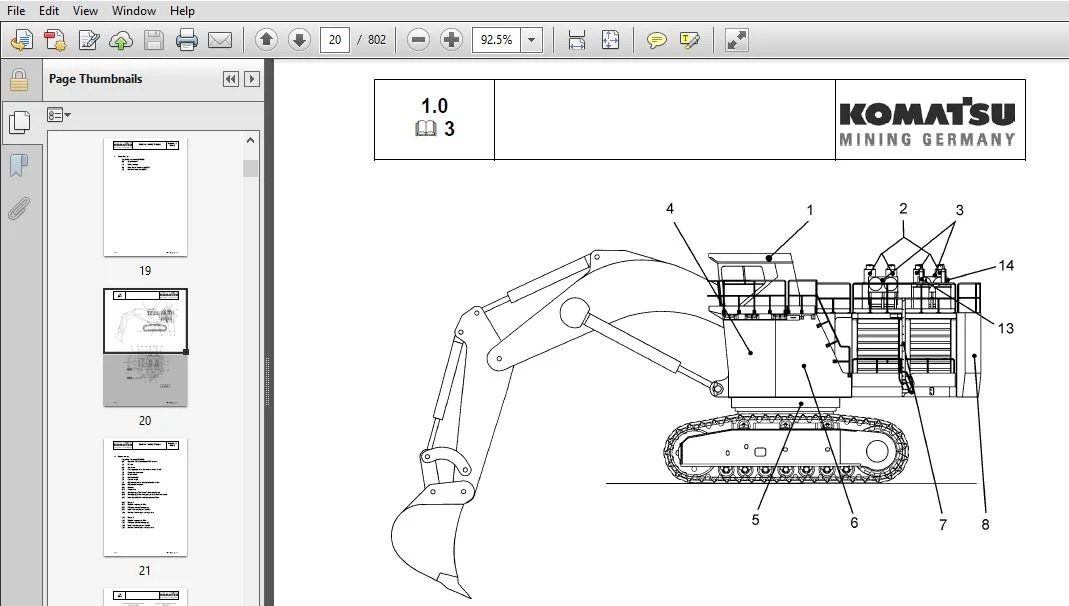Go to previous page with up arrow
The image size is (1069, 606).
(267, 40)
